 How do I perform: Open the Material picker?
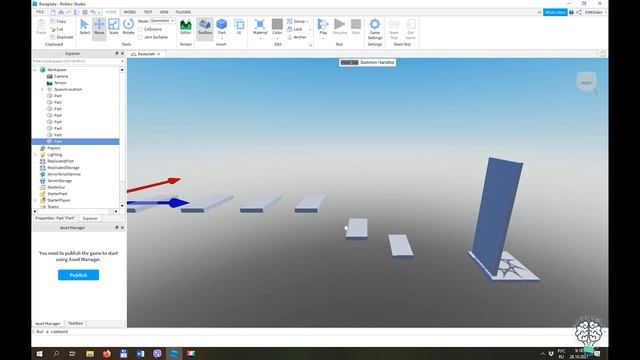coord(260,26)
